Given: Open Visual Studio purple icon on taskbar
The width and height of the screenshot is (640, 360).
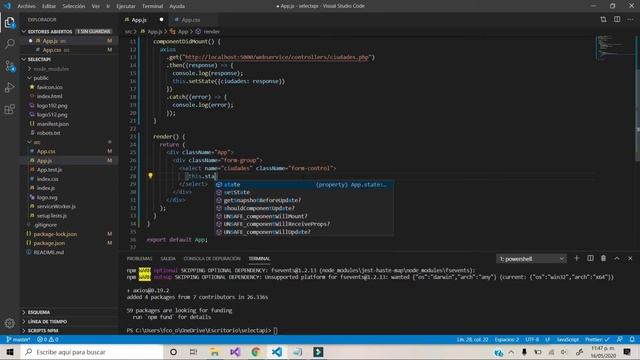Looking at the screenshot, I should tap(235, 352).
